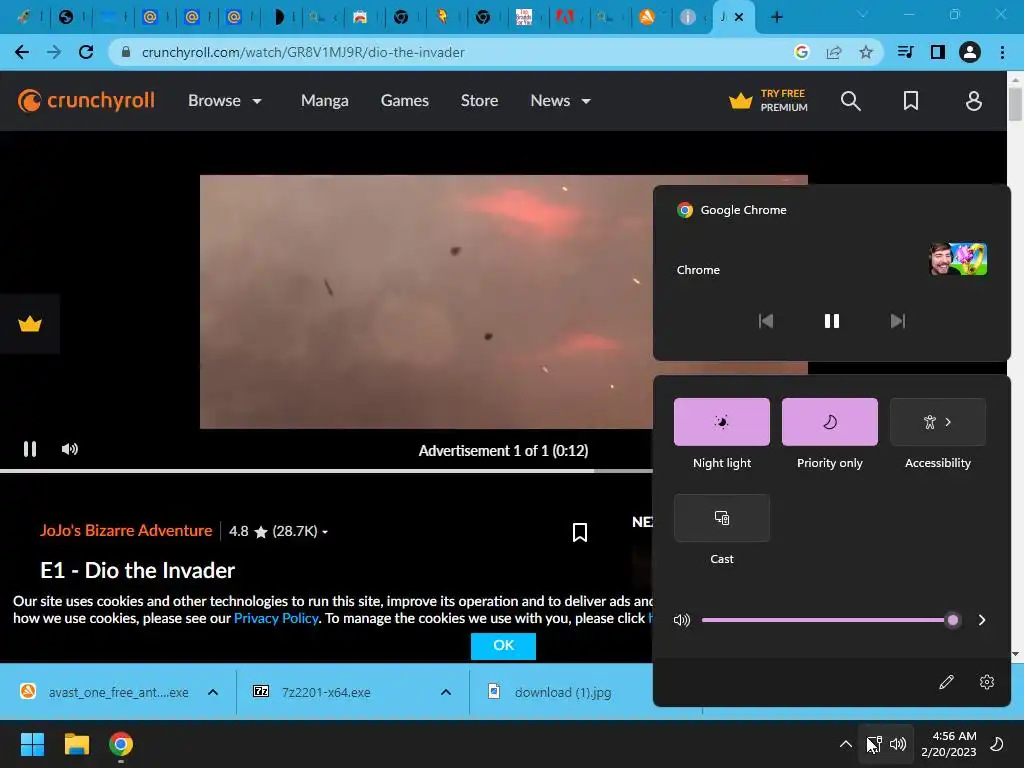Accept cookies with OK button

pyautogui.click(x=503, y=645)
